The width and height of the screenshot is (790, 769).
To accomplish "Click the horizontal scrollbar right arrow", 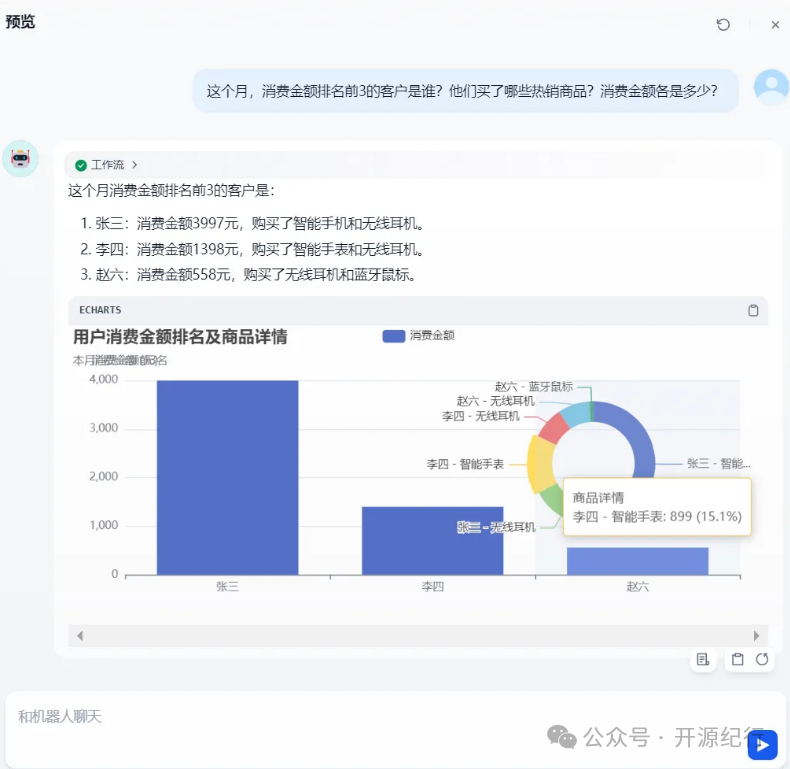I will [x=756, y=636].
